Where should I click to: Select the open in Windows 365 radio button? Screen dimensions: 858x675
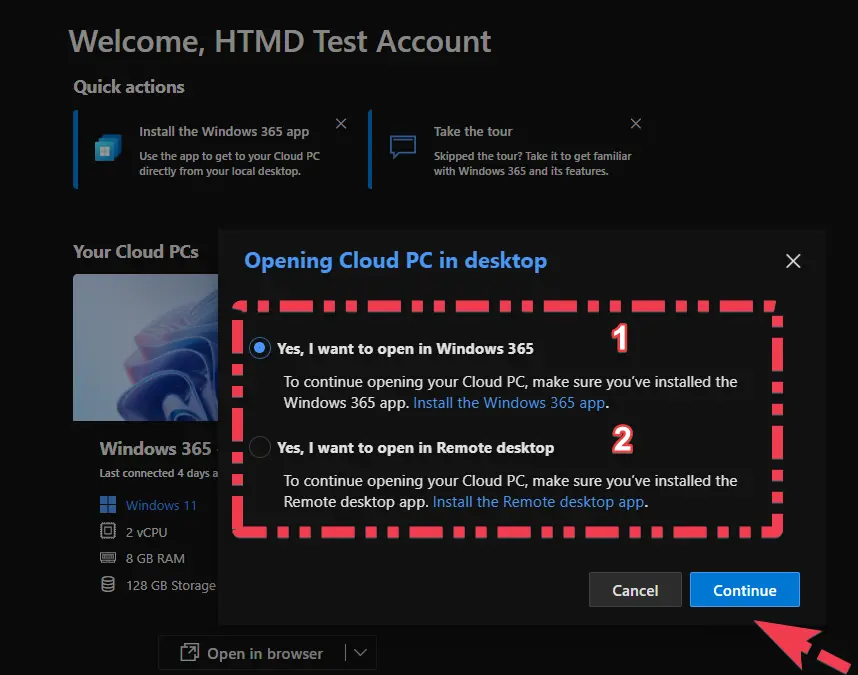click(x=259, y=348)
